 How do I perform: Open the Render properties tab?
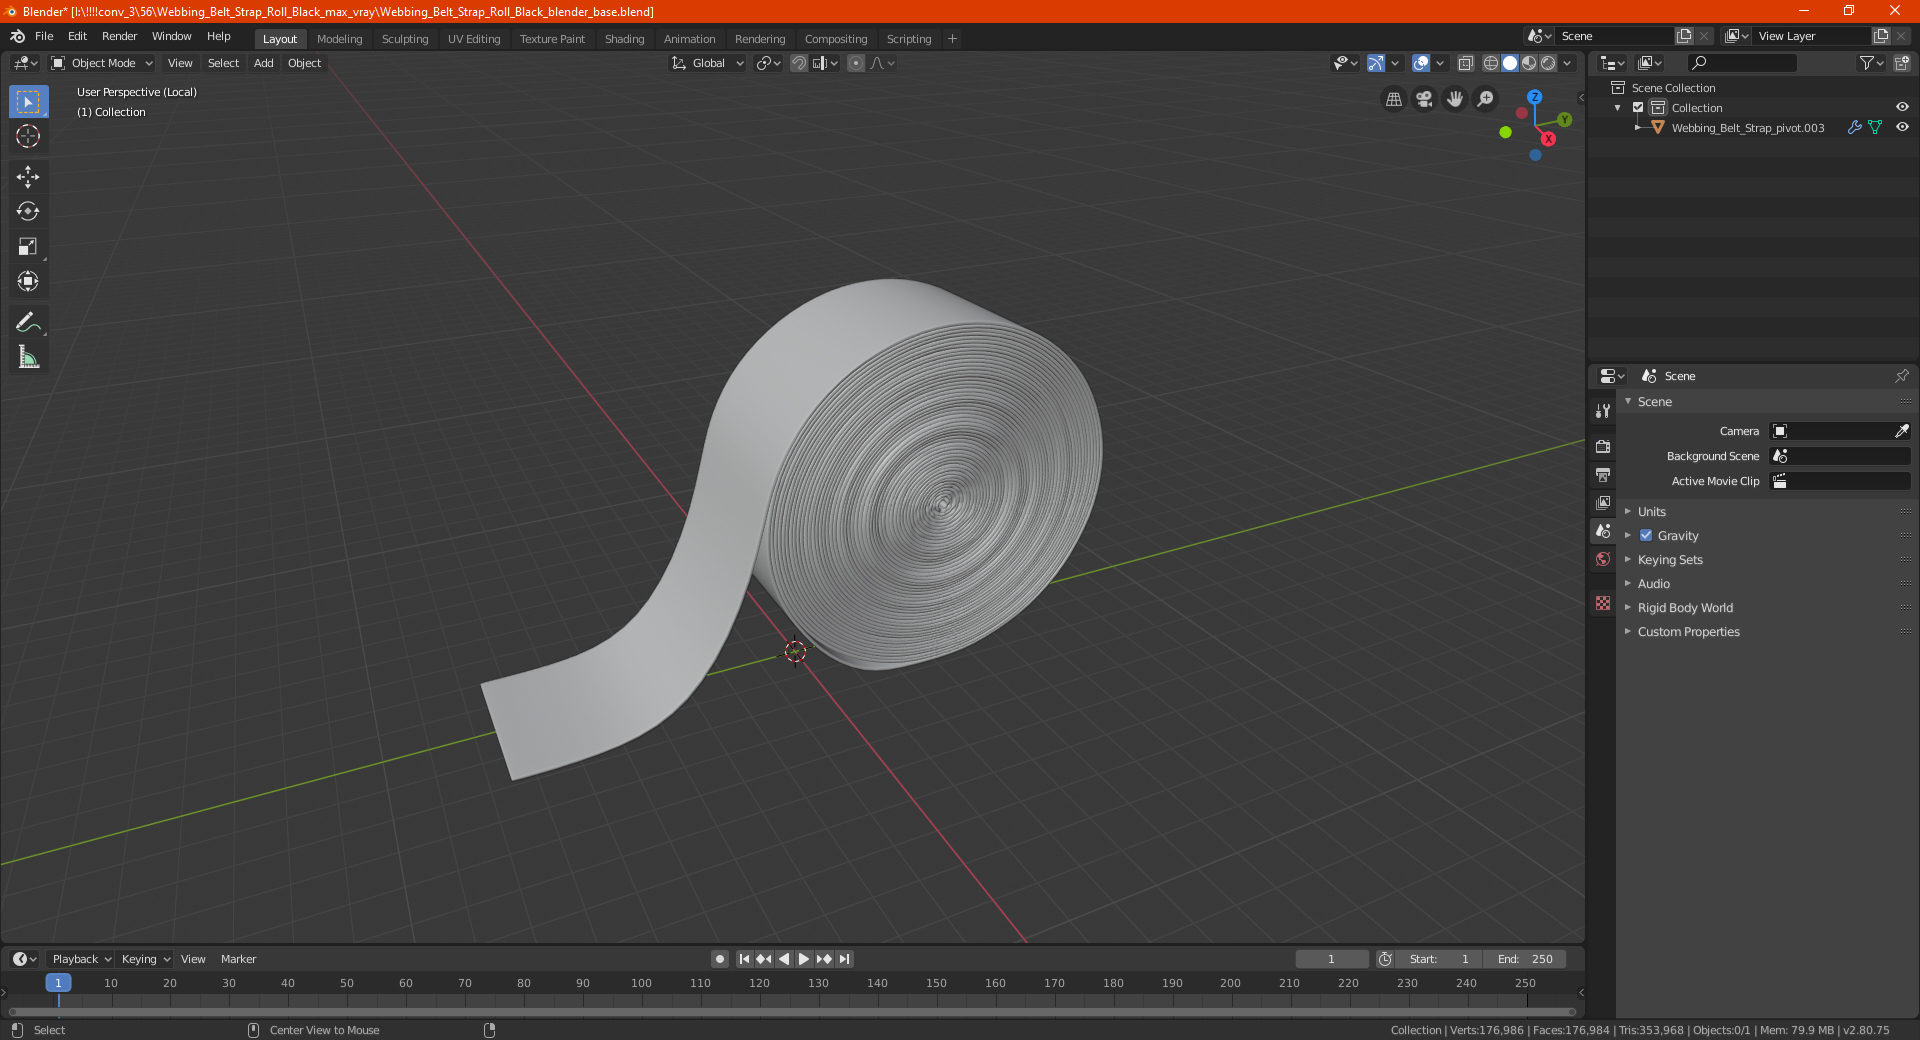[x=1603, y=446]
